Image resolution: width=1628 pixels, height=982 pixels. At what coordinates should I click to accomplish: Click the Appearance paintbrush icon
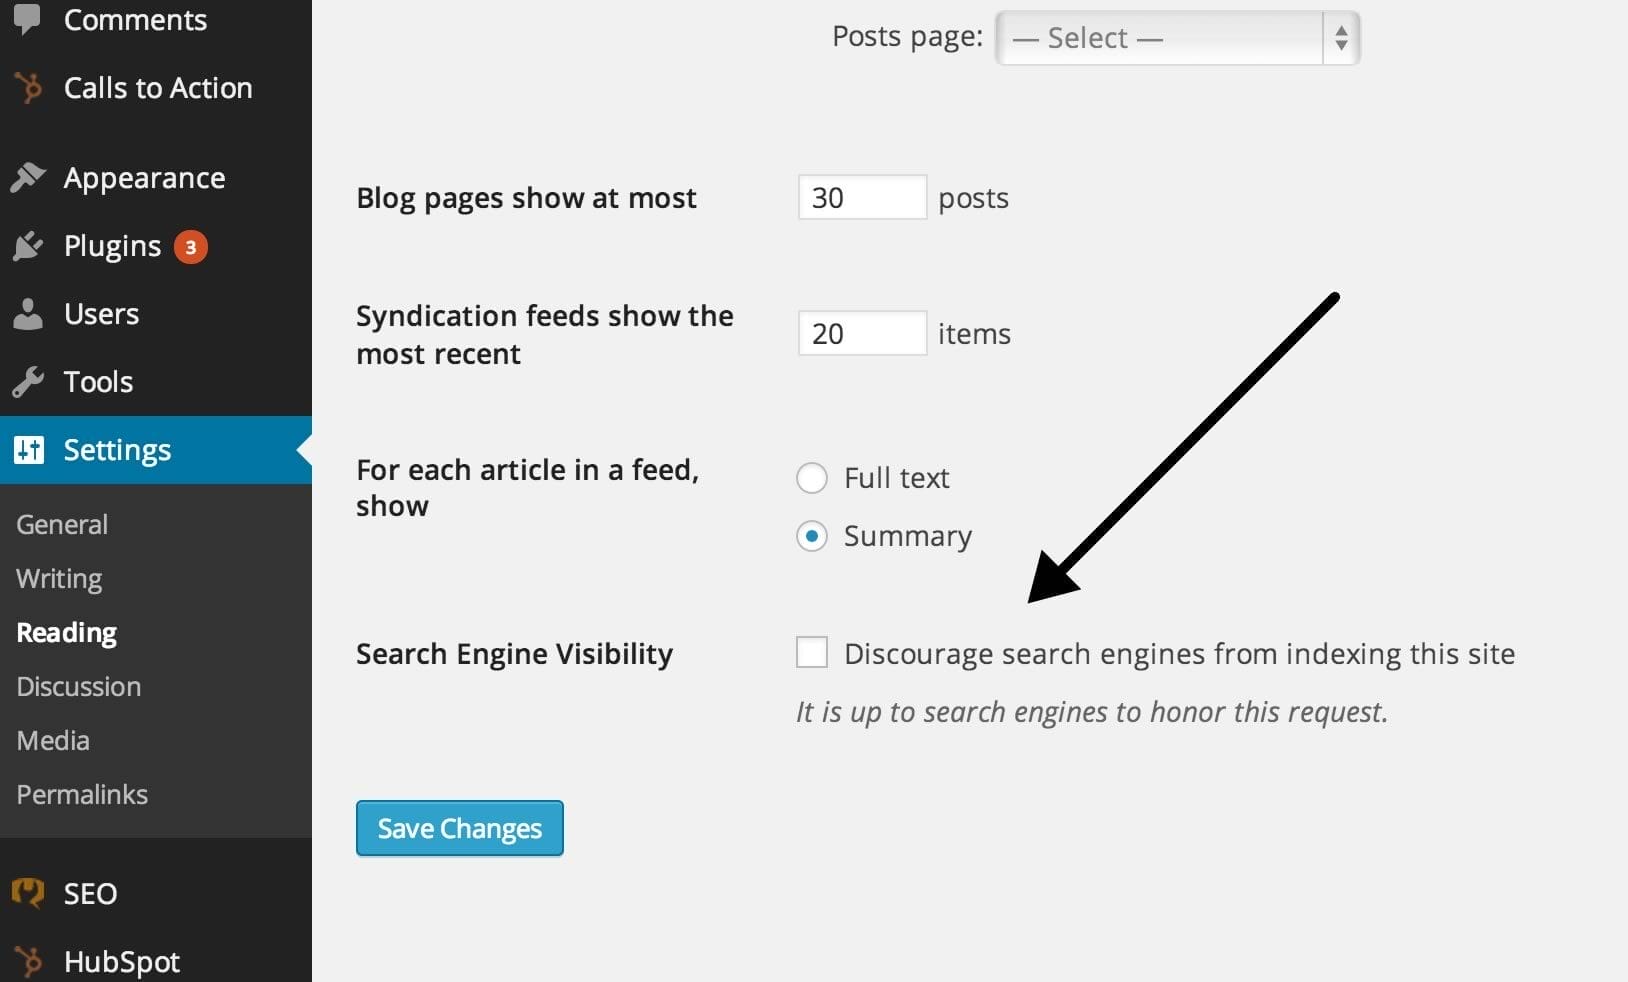[30, 176]
